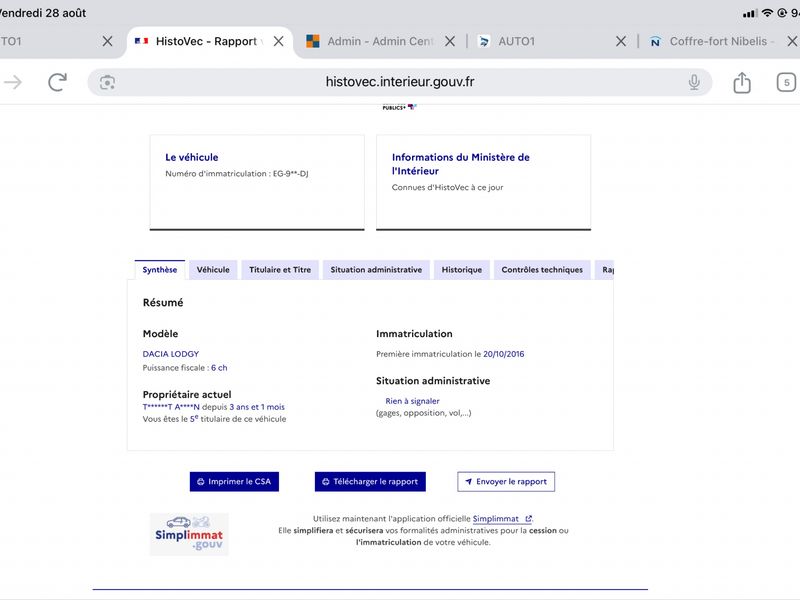Image resolution: width=800 pixels, height=600 pixels.
Task: Click the external link icon after Simplimmat
Action: coord(529,519)
